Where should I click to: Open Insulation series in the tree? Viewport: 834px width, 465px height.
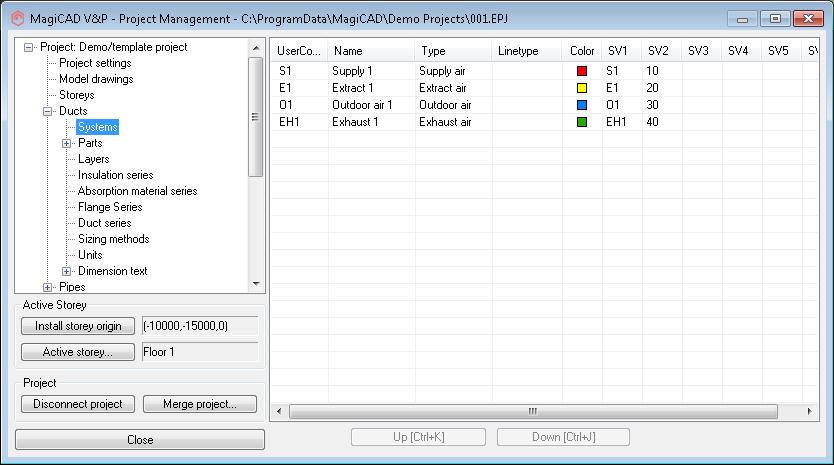115,175
